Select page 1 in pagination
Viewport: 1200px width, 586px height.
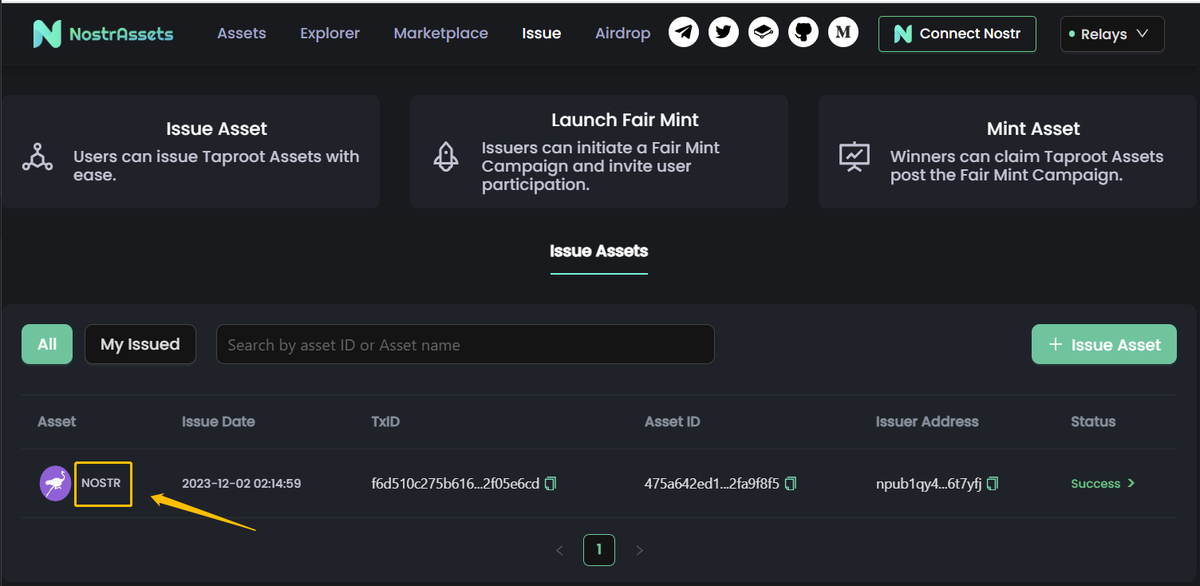click(599, 549)
